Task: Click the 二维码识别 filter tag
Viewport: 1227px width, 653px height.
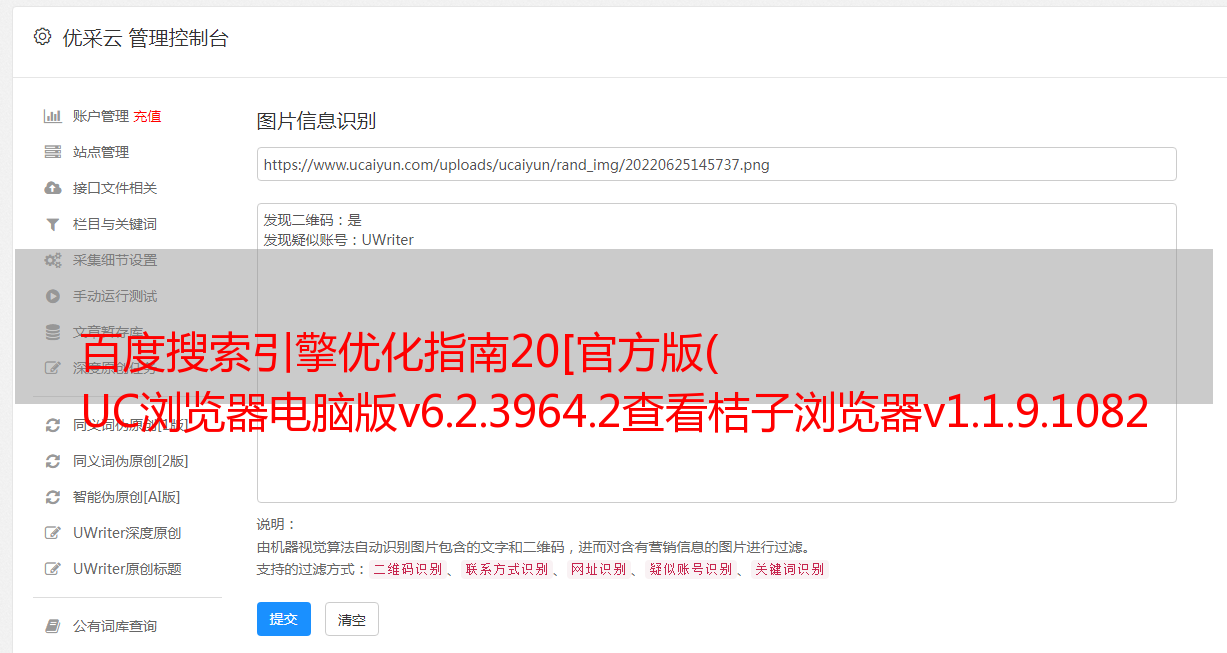Action: (x=407, y=569)
